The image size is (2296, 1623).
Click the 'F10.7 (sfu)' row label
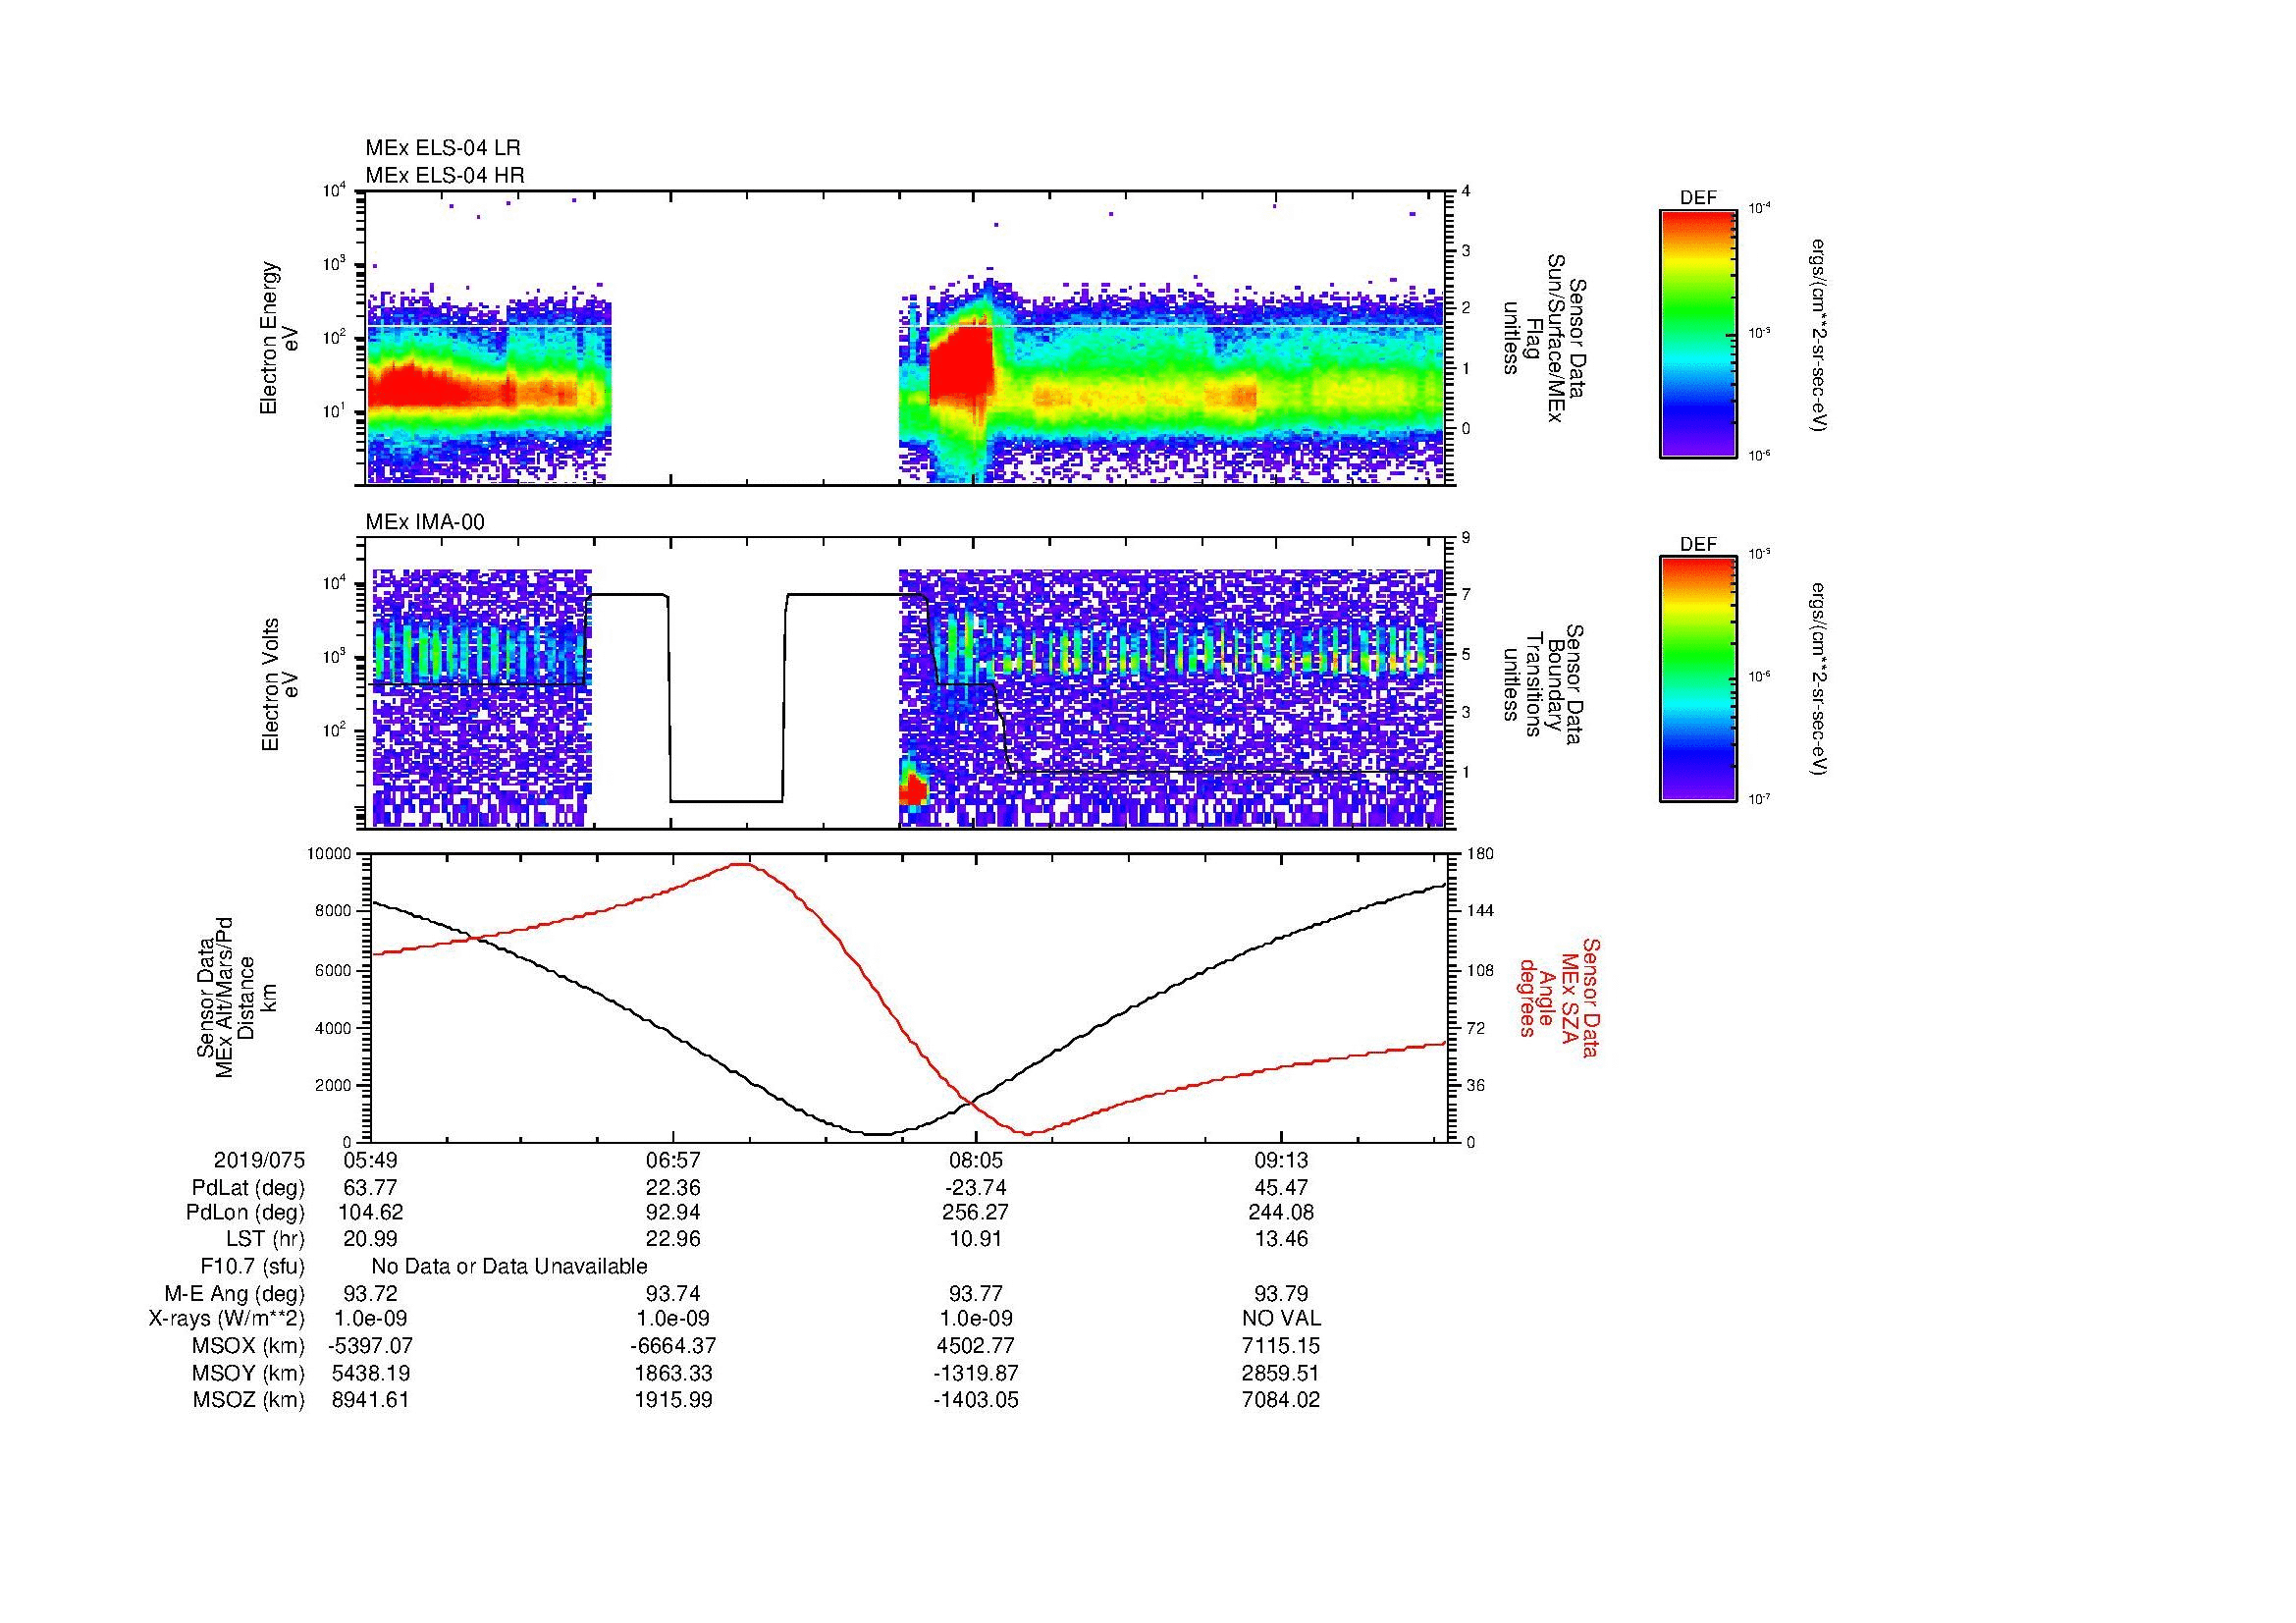click(253, 1267)
